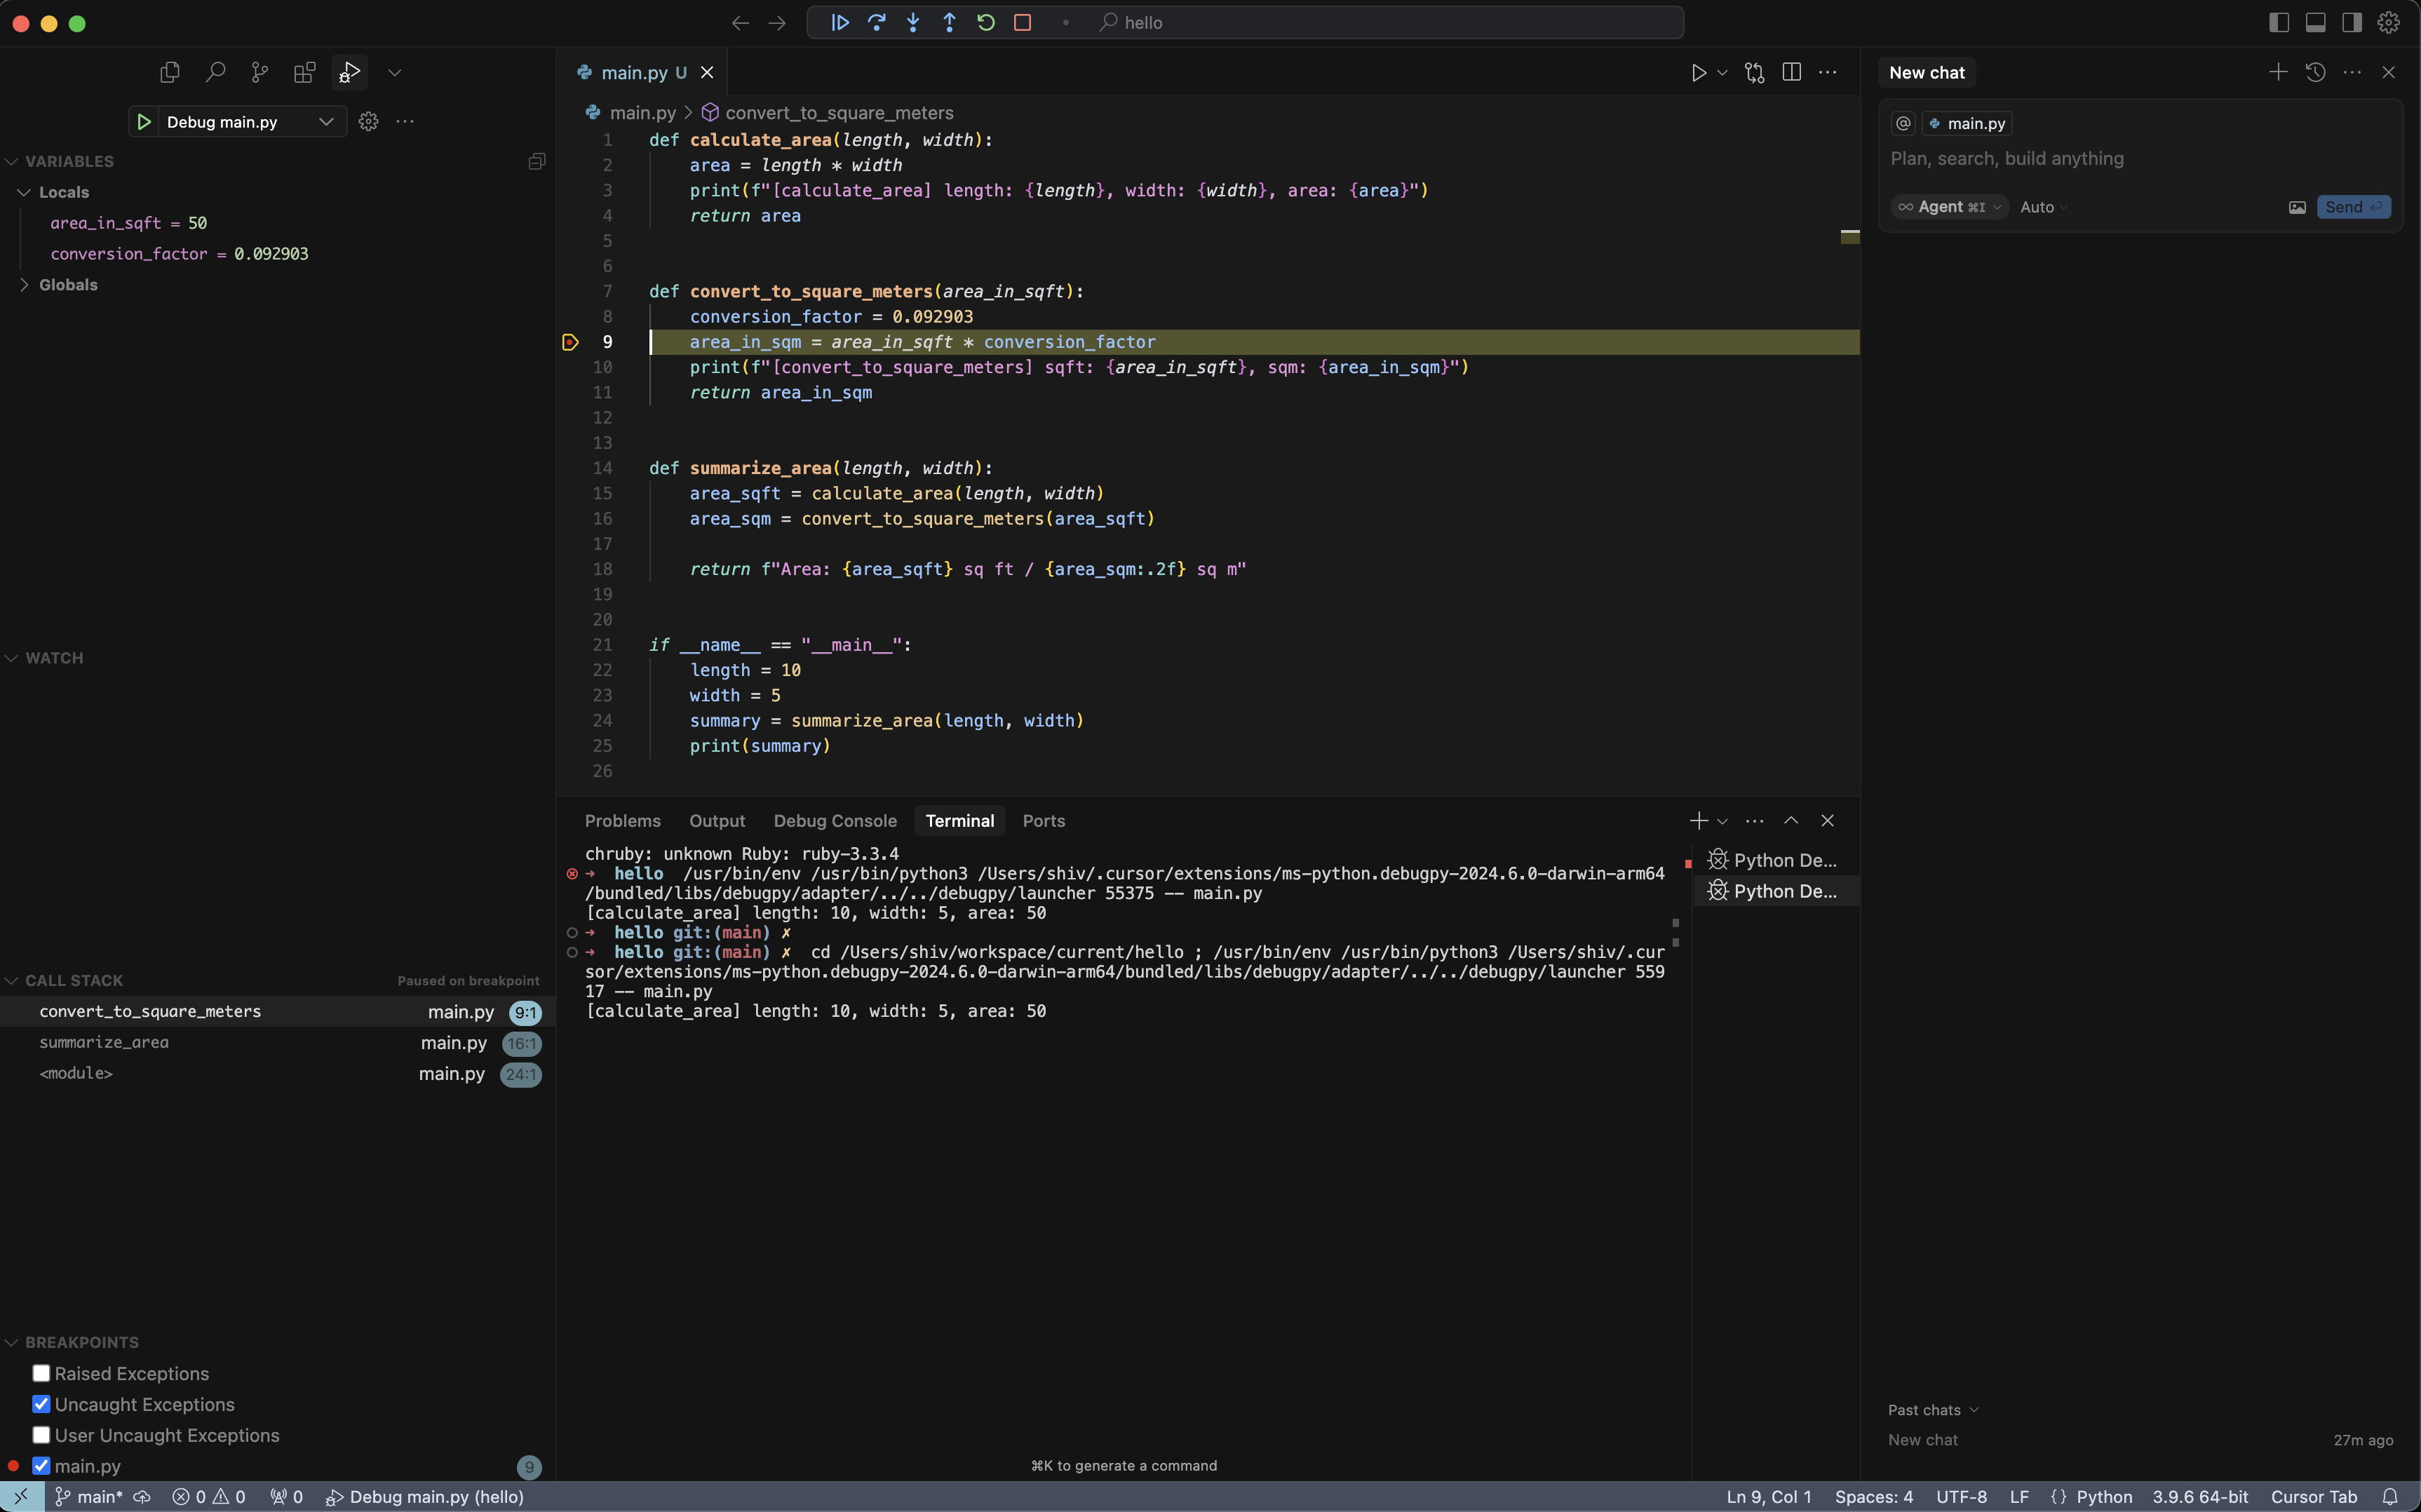Click the Send button in chat
2421x1512 pixels.
tap(2353, 207)
